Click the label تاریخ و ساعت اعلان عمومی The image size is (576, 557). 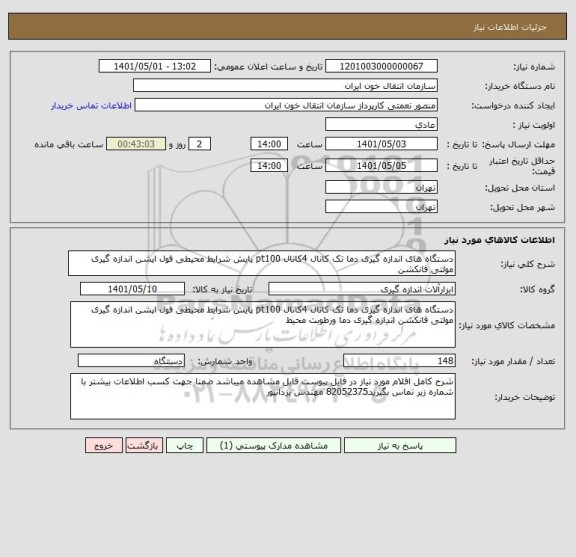coord(269,67)
